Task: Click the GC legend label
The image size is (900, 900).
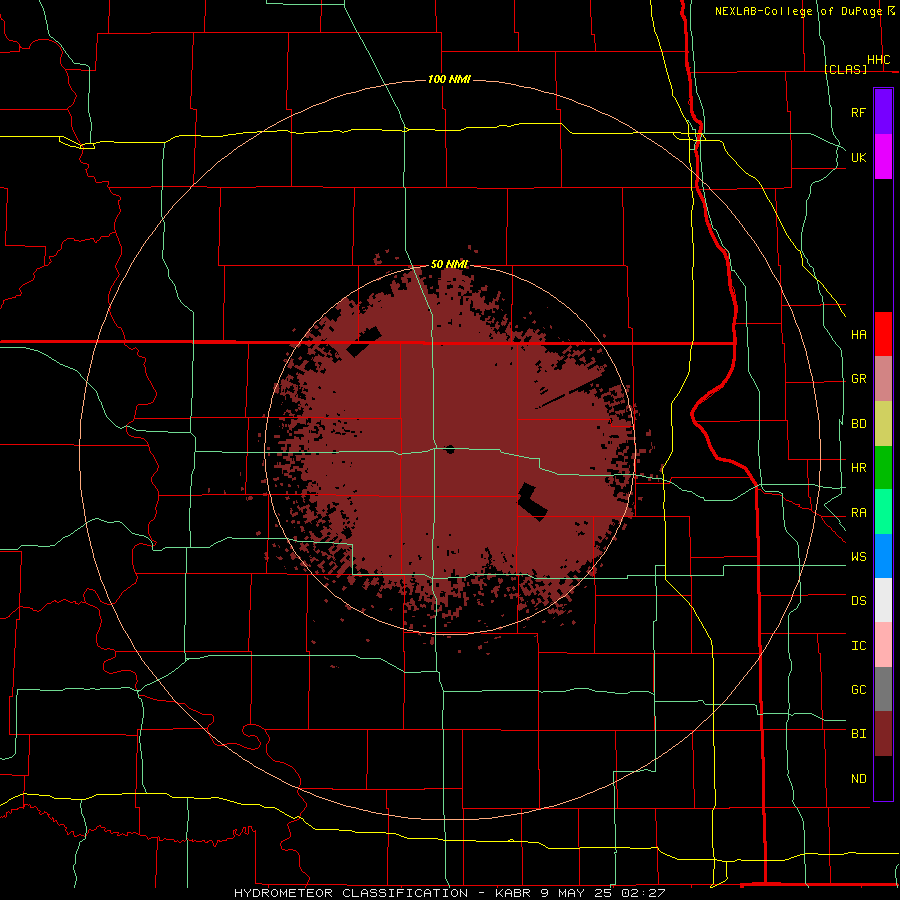Action: point(858,690)
